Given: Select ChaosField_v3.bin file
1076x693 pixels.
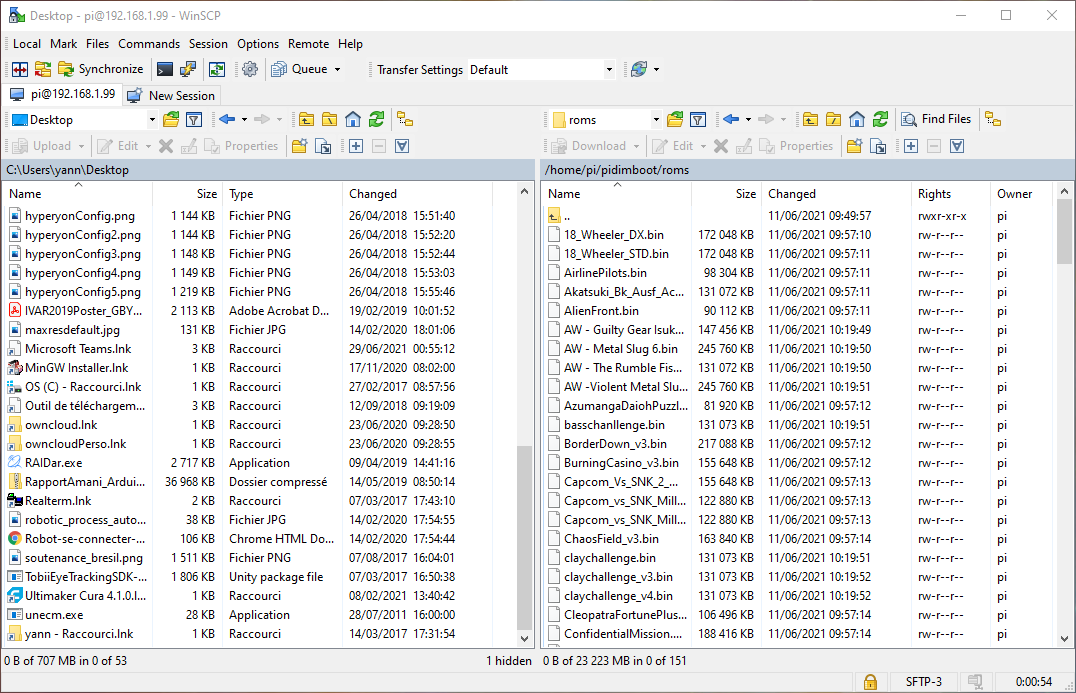Looking at the screenshot, I should tap(611, 539).
